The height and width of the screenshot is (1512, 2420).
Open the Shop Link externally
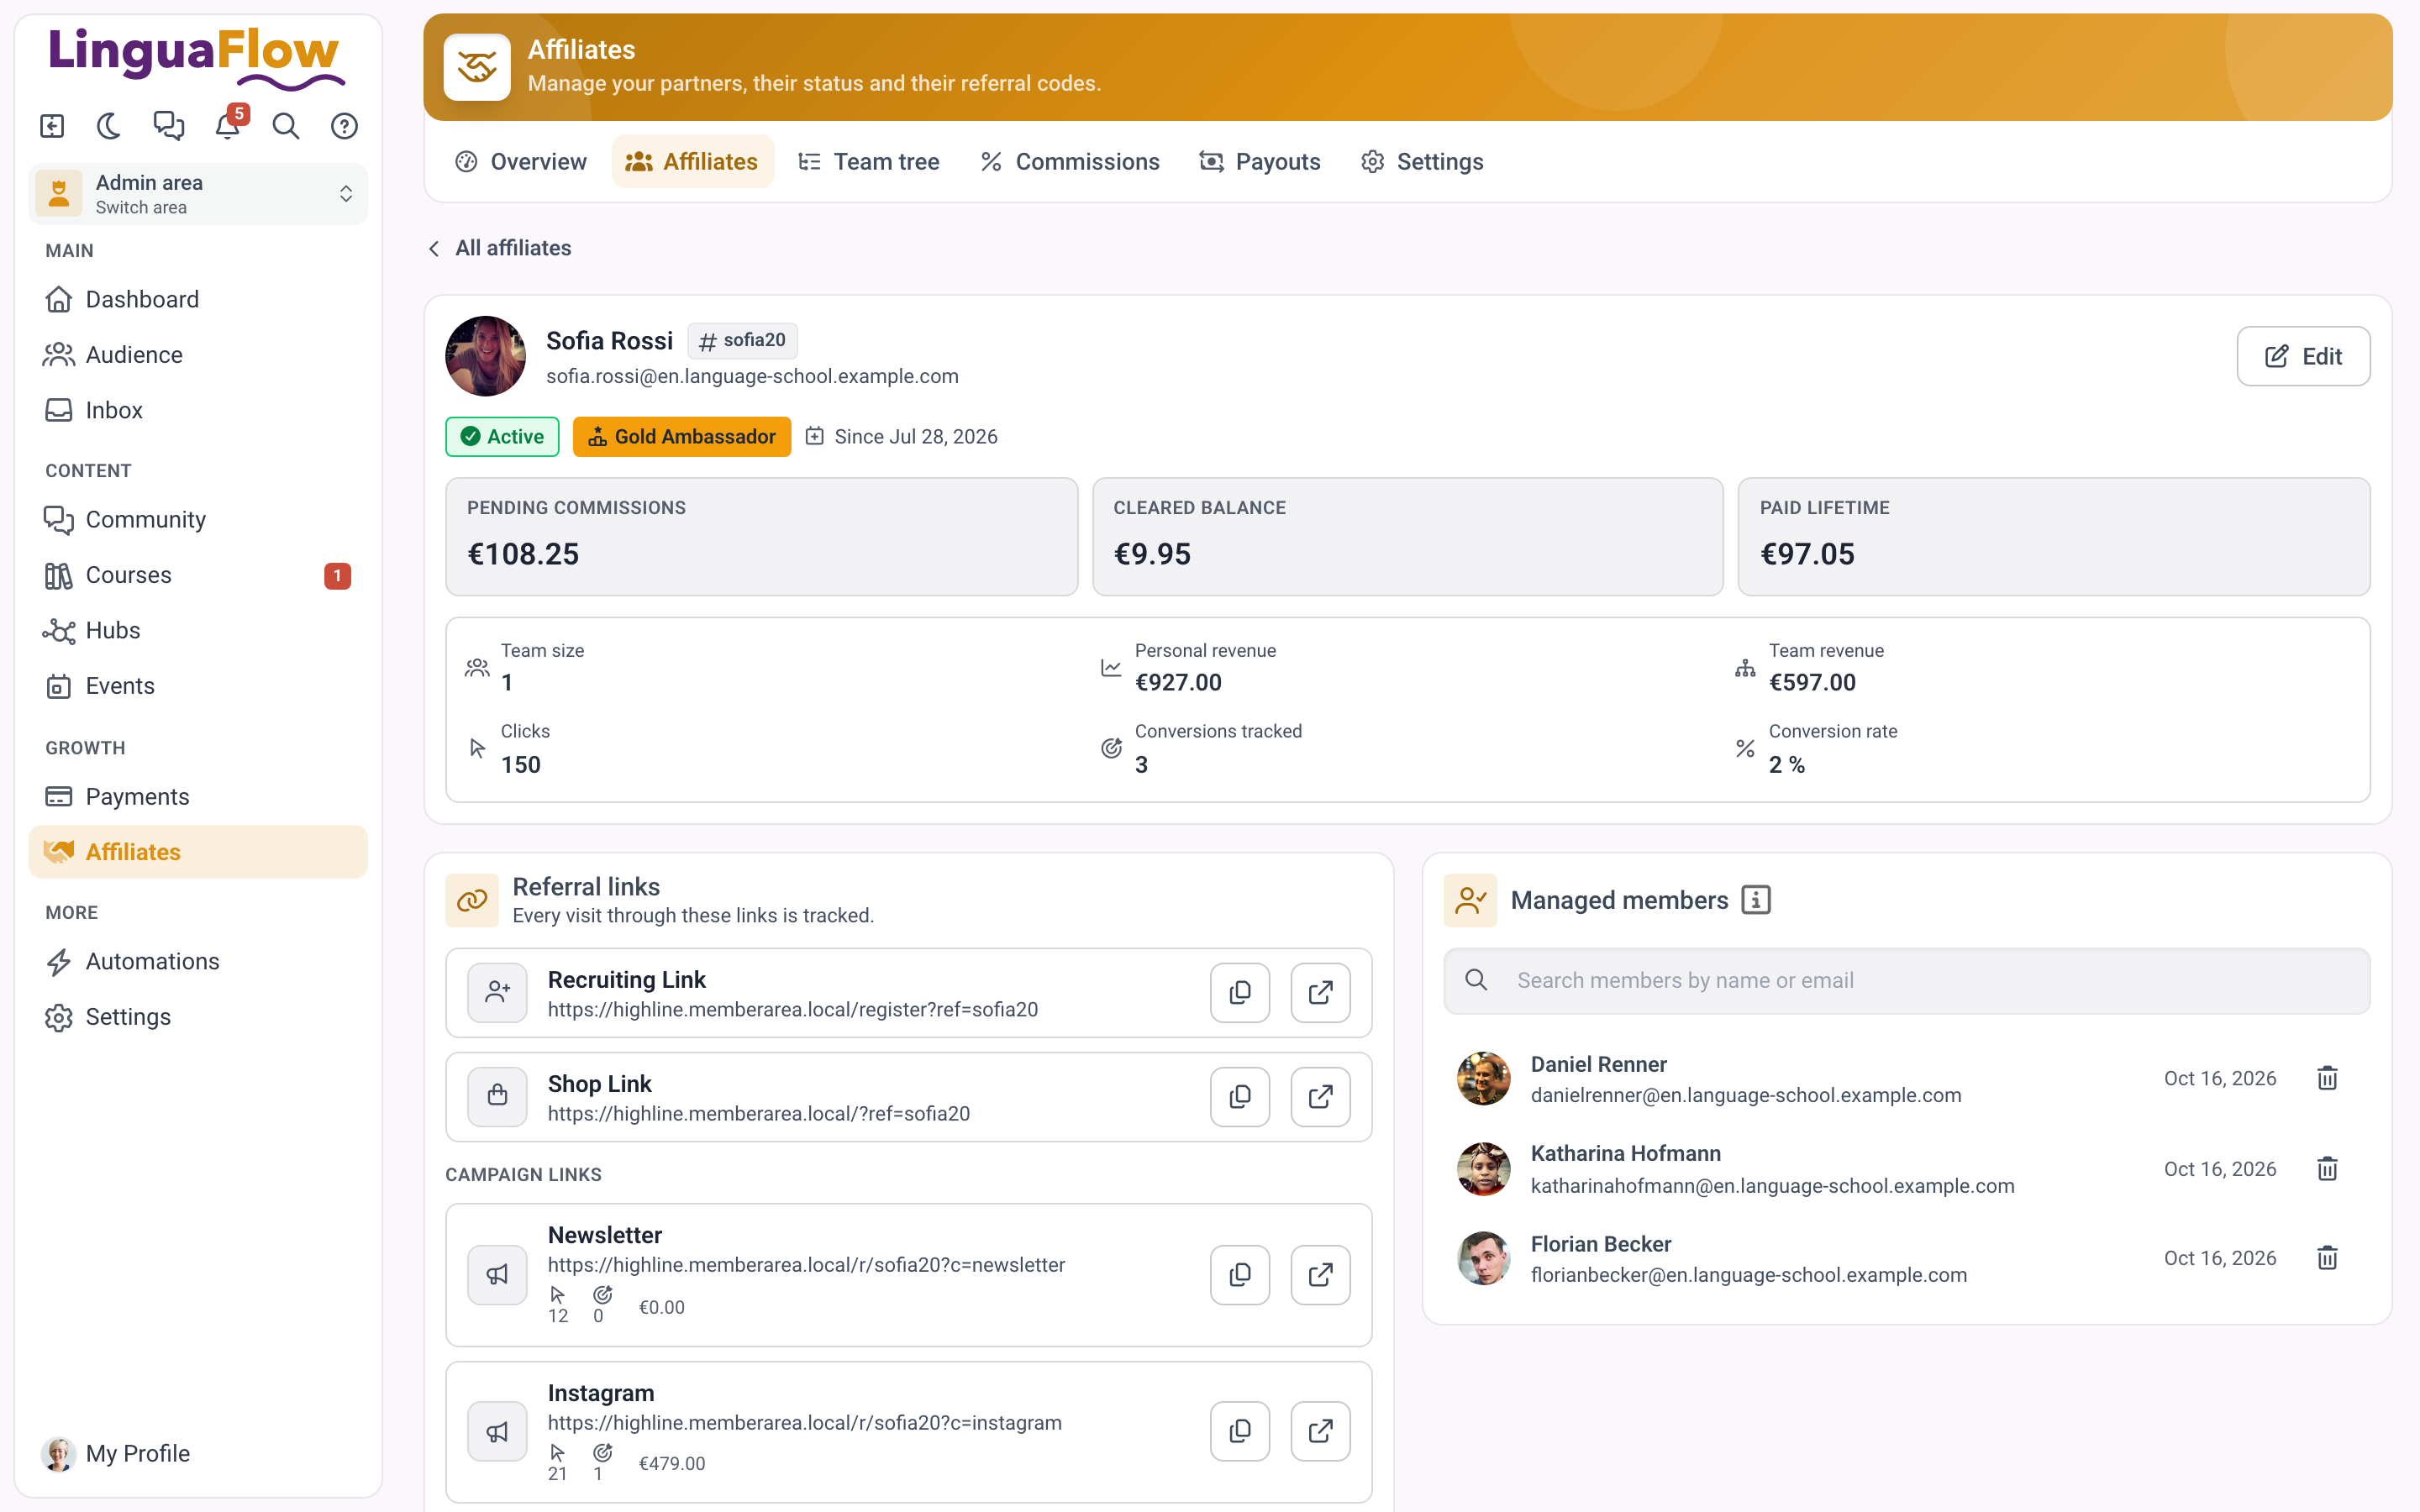point(1320,1097)
